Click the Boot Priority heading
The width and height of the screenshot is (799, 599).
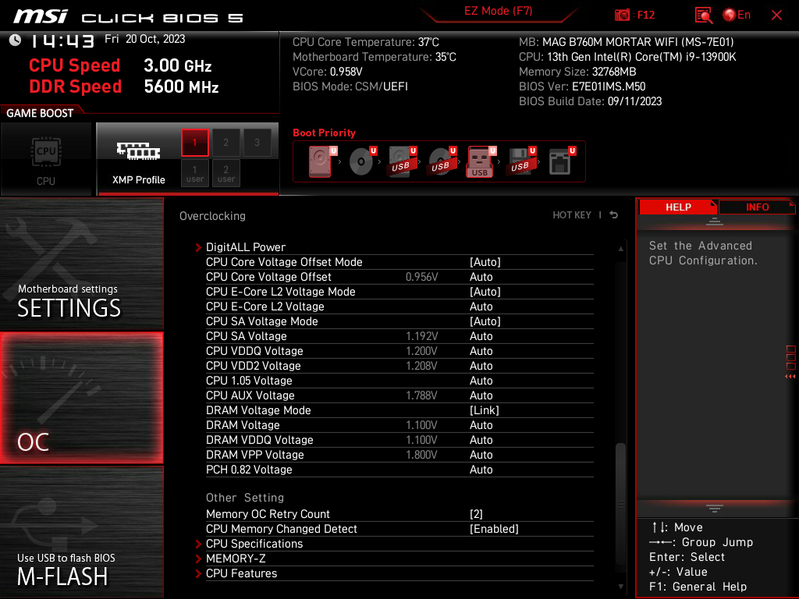[x=324, y=133]
